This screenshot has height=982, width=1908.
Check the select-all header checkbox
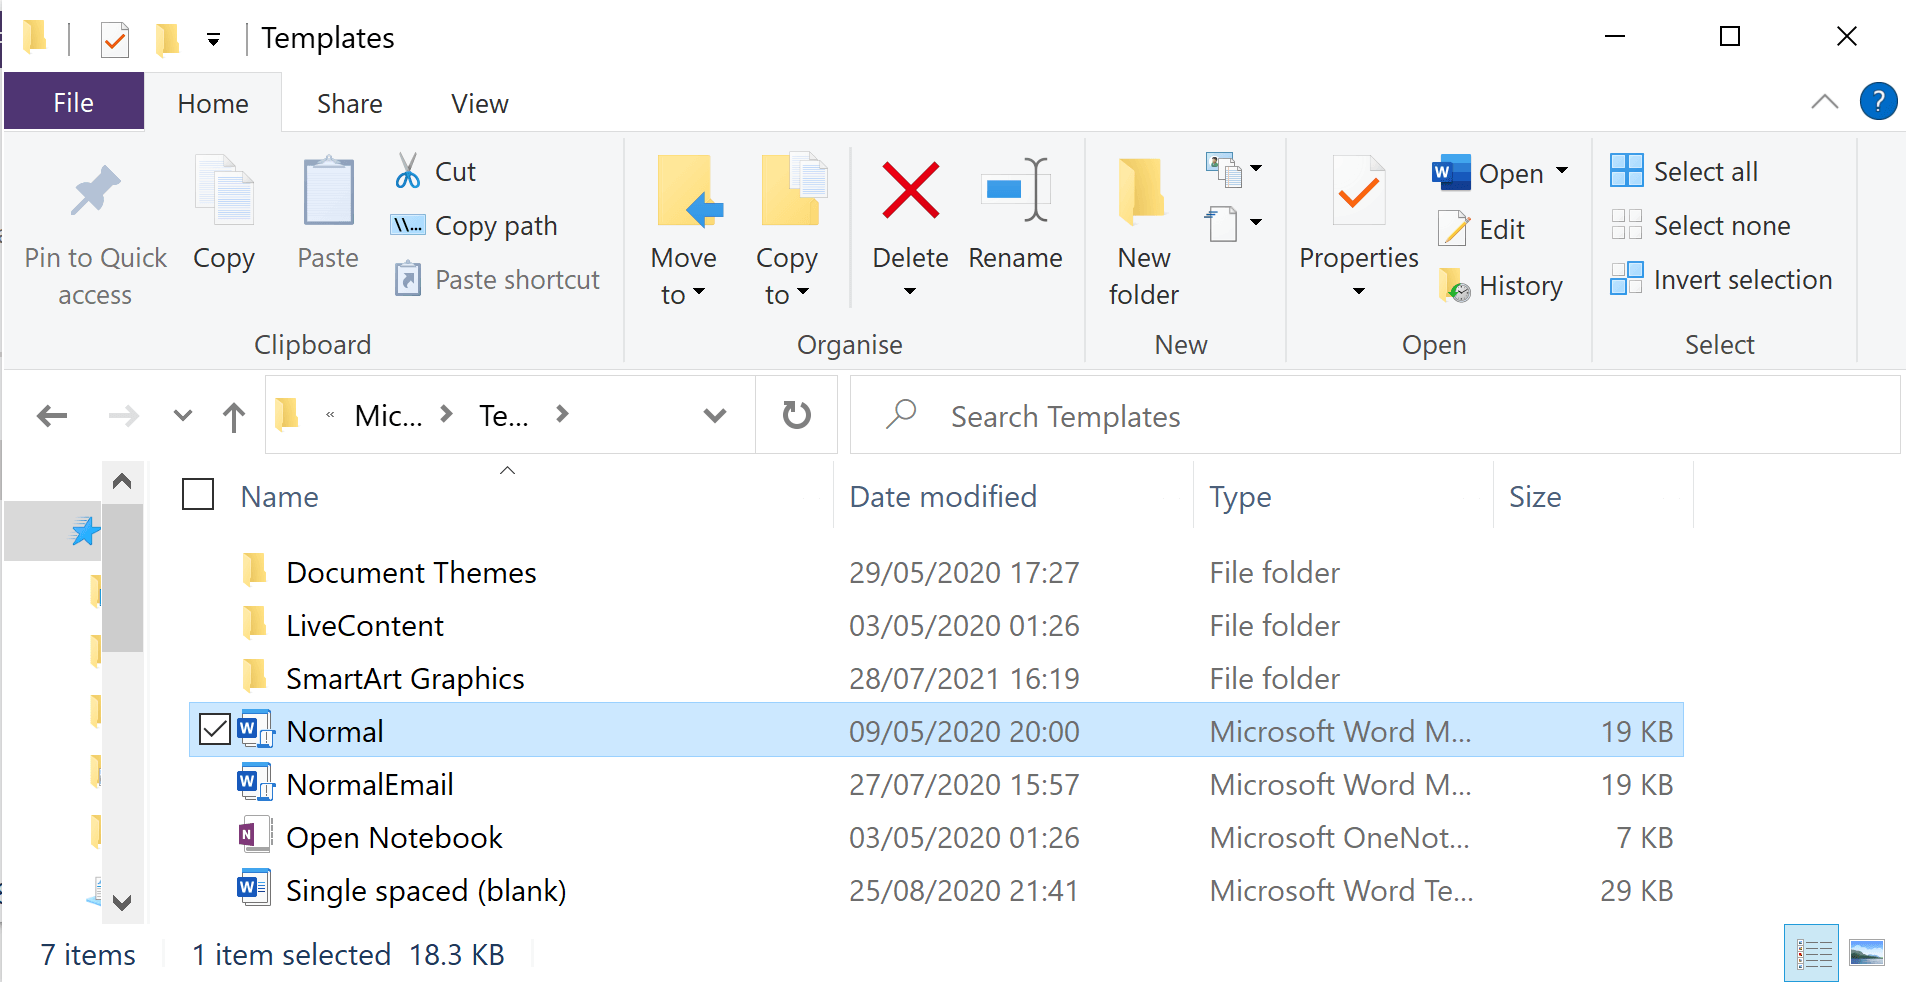(197, 493)
